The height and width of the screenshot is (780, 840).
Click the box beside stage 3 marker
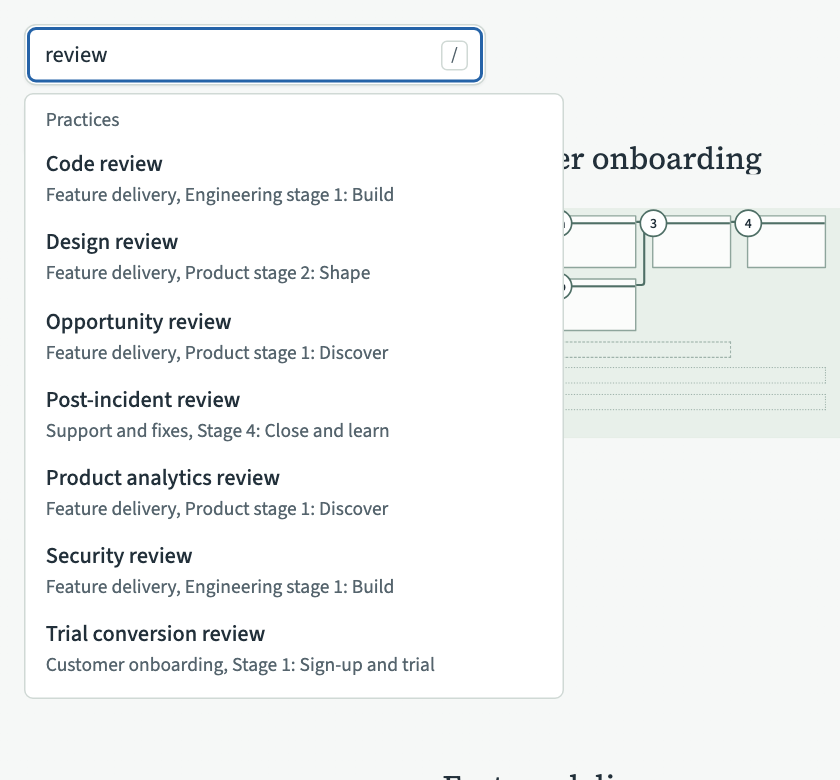pos(692,242)
